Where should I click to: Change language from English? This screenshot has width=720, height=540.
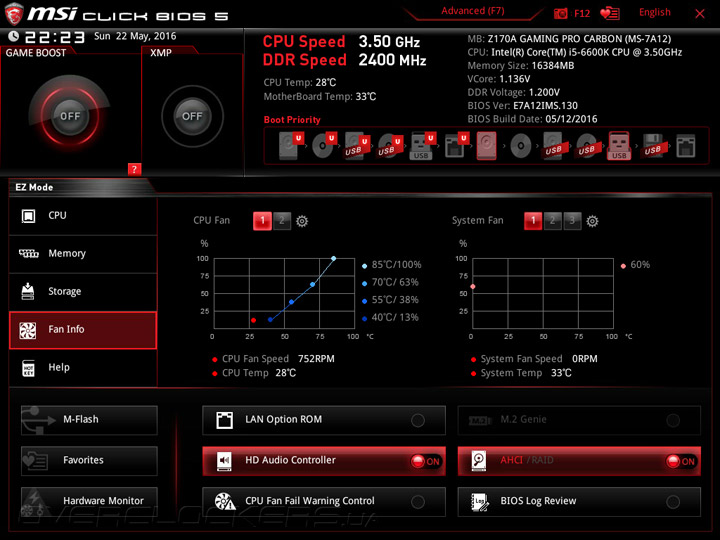click(x=654, y=12)
